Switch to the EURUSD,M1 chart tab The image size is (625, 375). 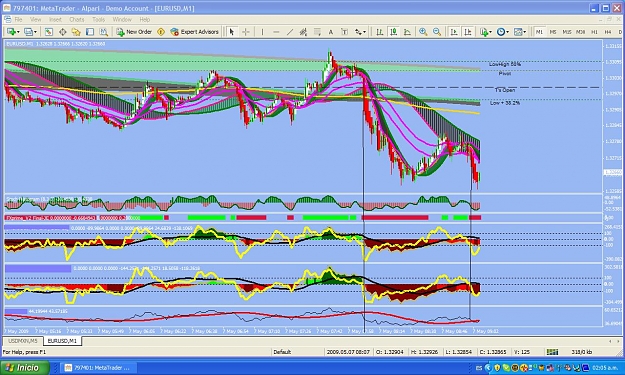point(62,341)
